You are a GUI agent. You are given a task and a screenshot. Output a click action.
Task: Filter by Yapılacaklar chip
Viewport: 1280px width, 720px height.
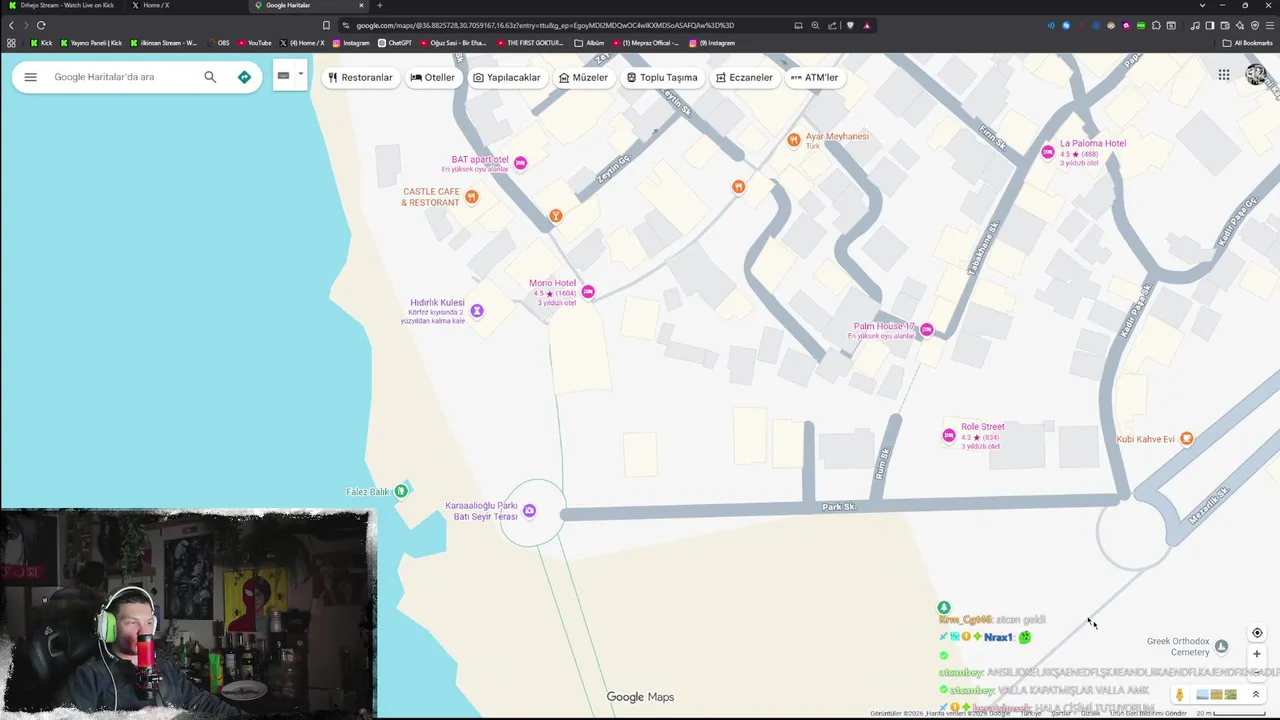pos(507,77)
